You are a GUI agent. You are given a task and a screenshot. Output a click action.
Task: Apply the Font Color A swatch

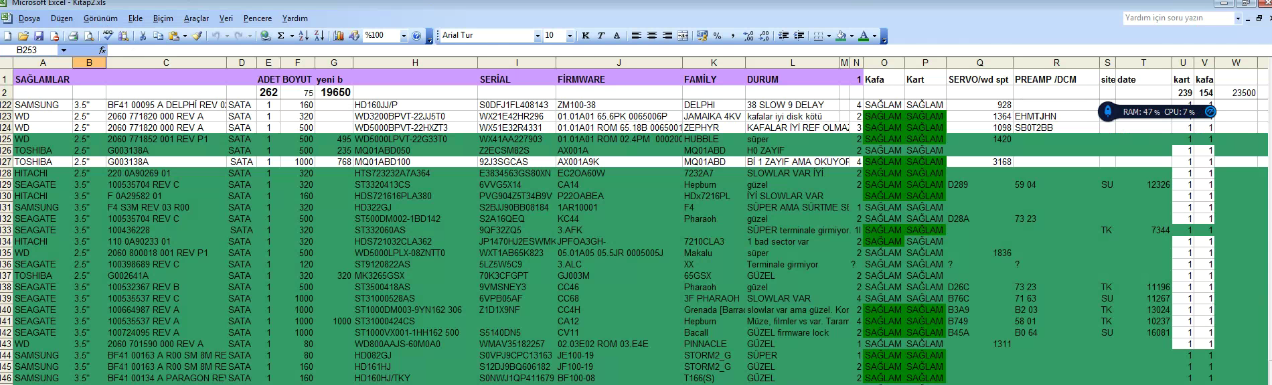point(864,35)
